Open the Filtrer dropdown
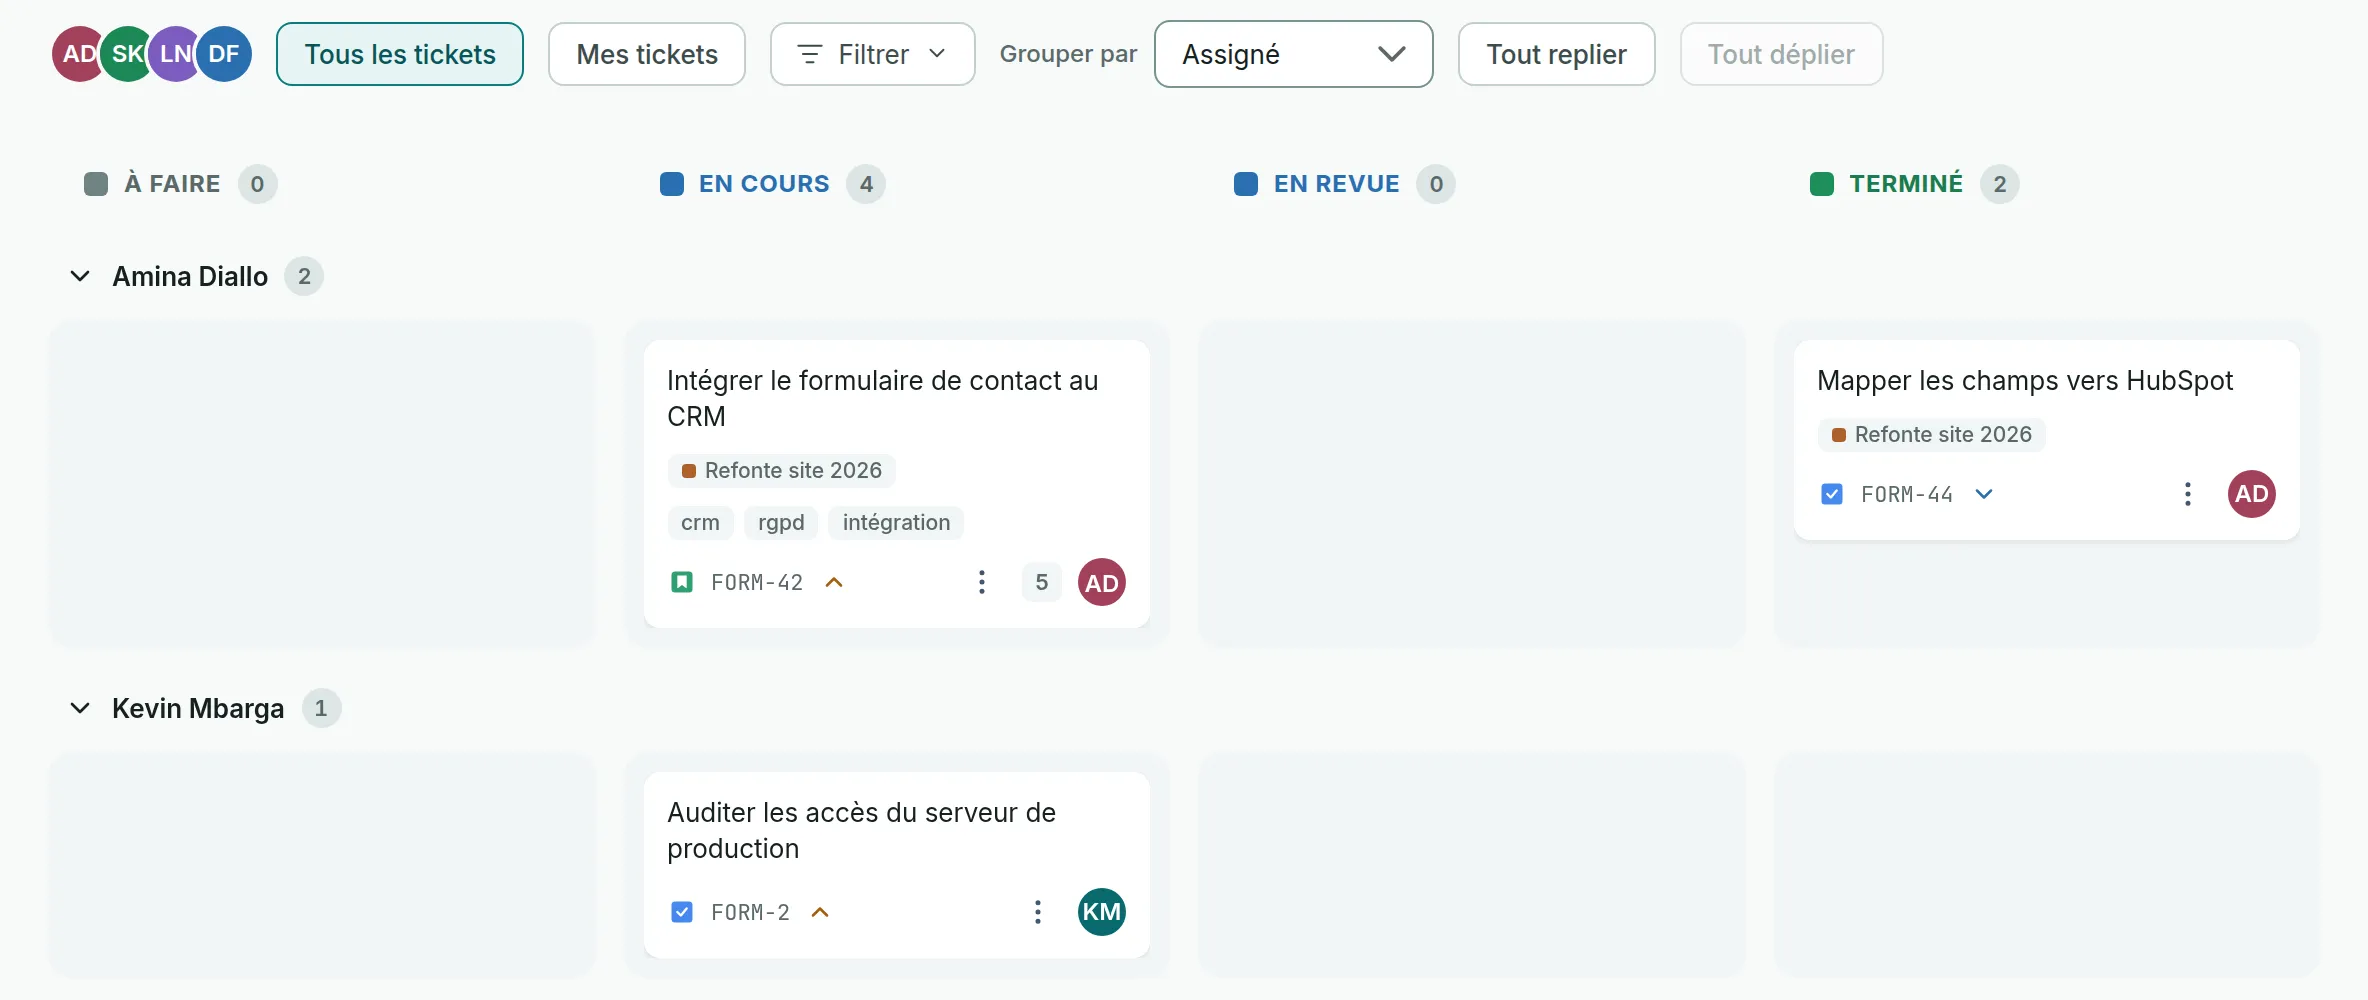This screenshot has height=1000, width=2368. pos(873,54)
